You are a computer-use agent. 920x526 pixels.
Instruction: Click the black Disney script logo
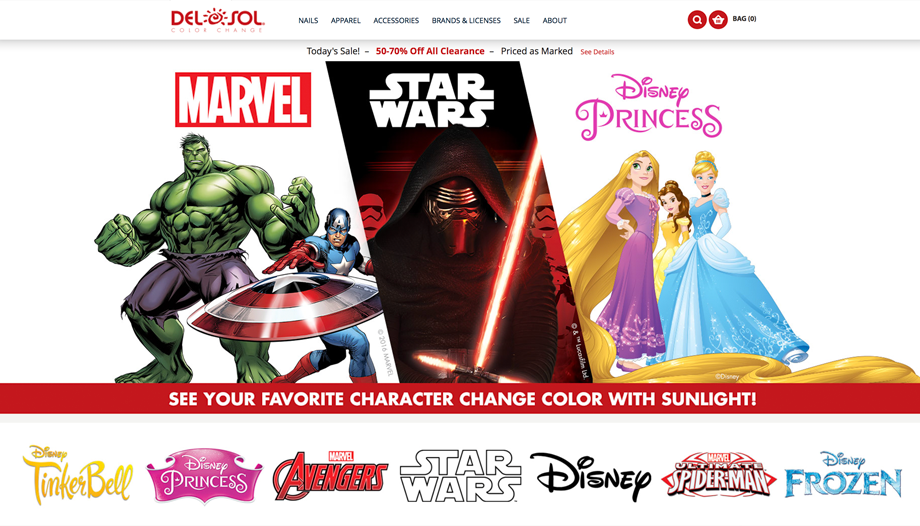(591, 477)
